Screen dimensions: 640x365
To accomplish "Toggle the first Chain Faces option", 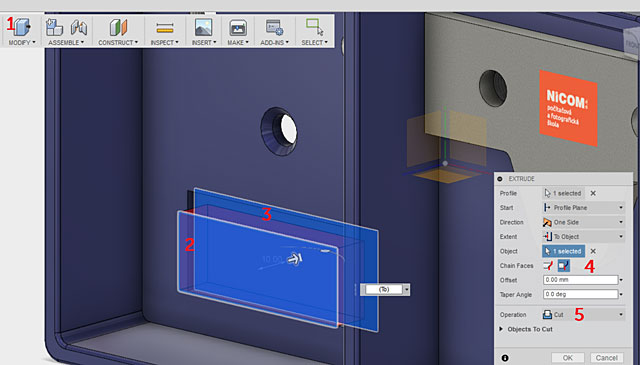I will tap(549, 266).
